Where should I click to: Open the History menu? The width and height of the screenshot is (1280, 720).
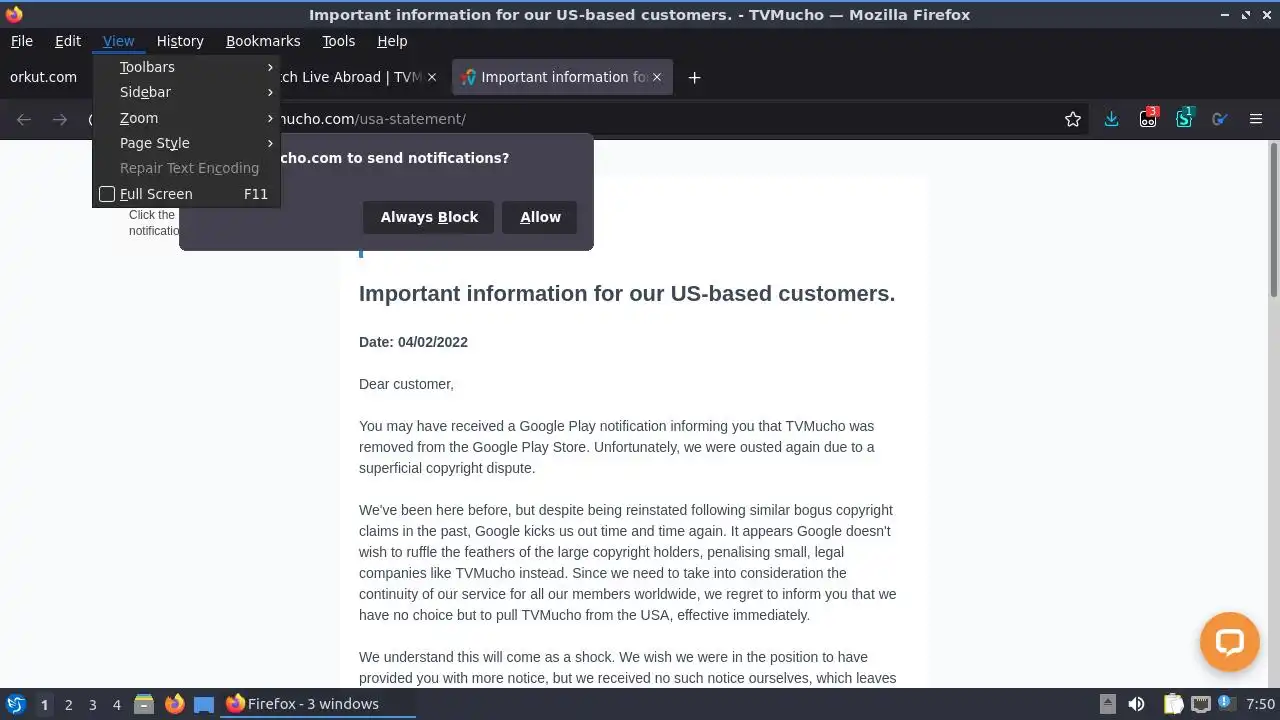click(180, 41)
